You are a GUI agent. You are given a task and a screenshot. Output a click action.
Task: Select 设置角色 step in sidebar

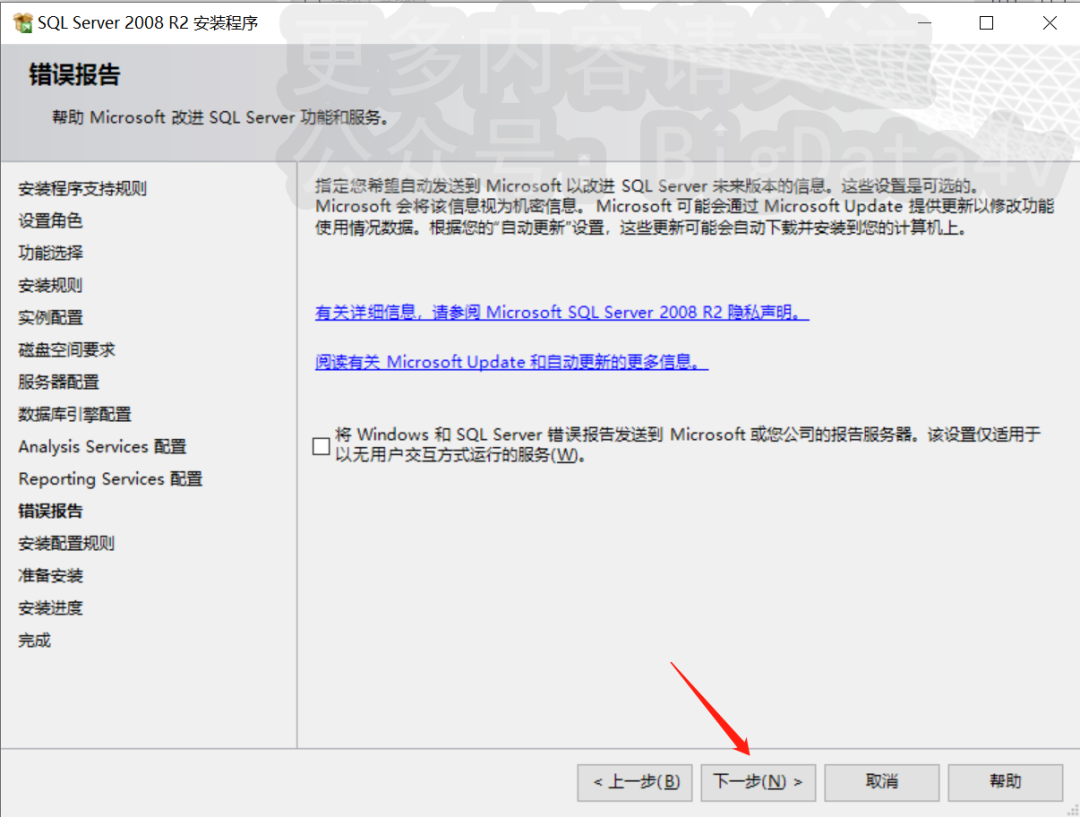coord(50,220)
